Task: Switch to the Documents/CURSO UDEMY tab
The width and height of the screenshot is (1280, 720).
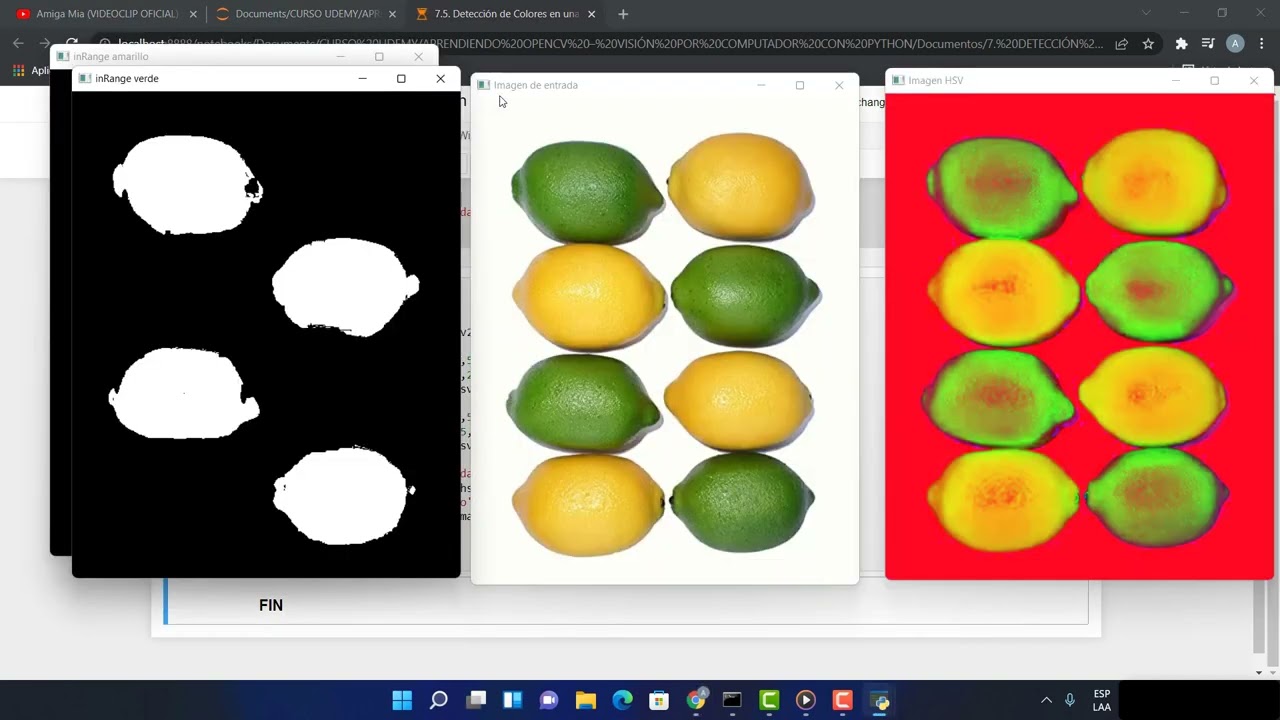Action: tap(305, 14)
